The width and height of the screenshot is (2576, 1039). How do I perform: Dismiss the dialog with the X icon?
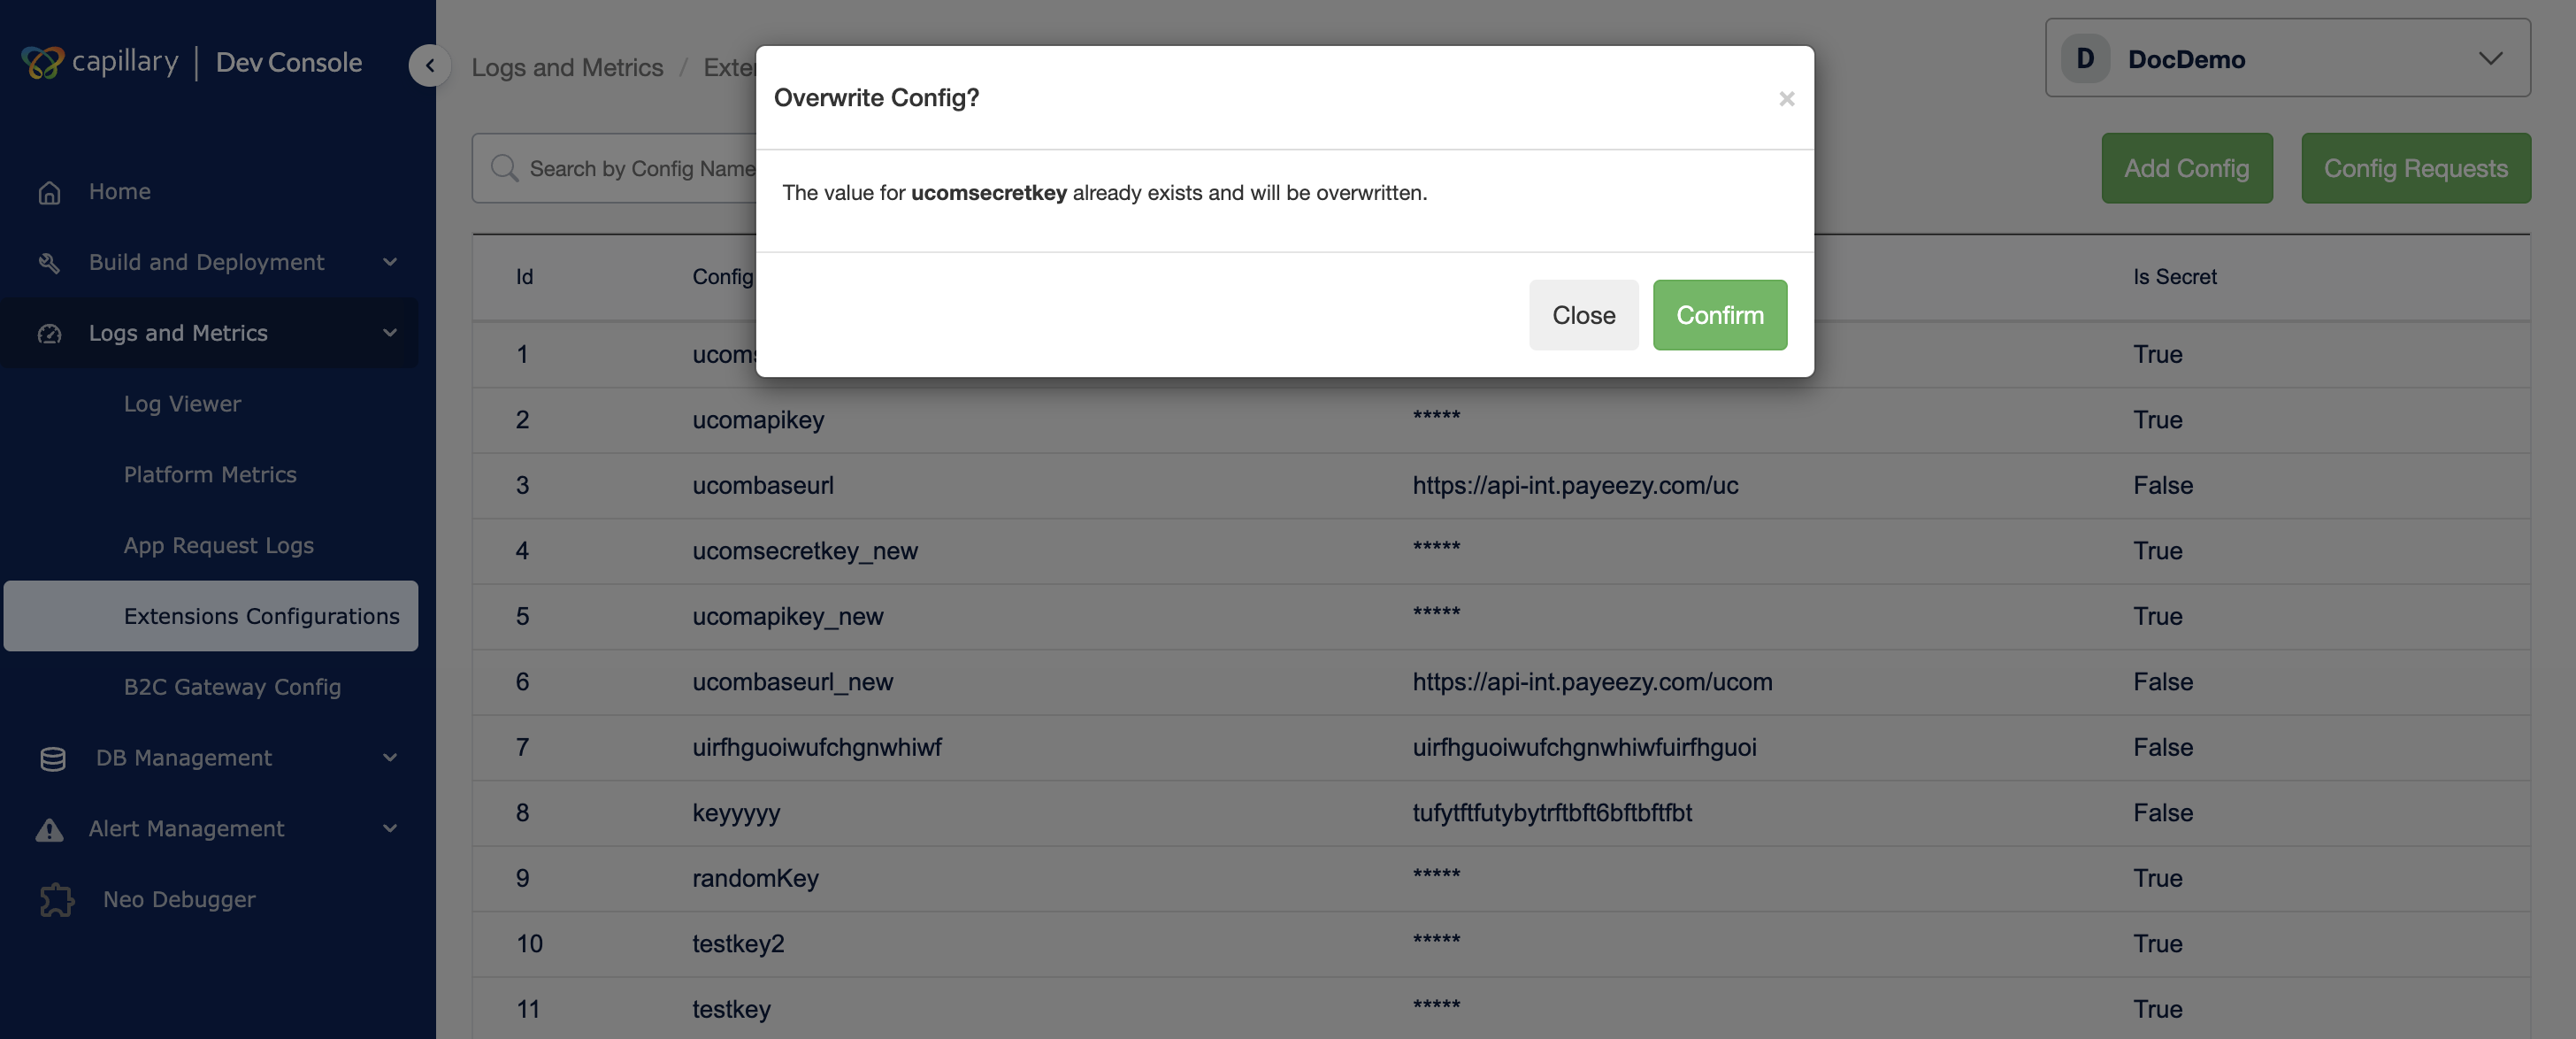pyautogui.click(x=1786, y=99)
